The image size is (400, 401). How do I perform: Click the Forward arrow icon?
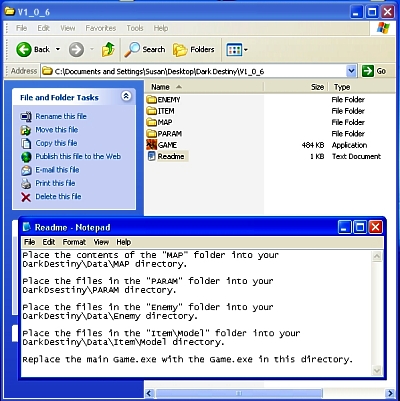pos(76,50)
